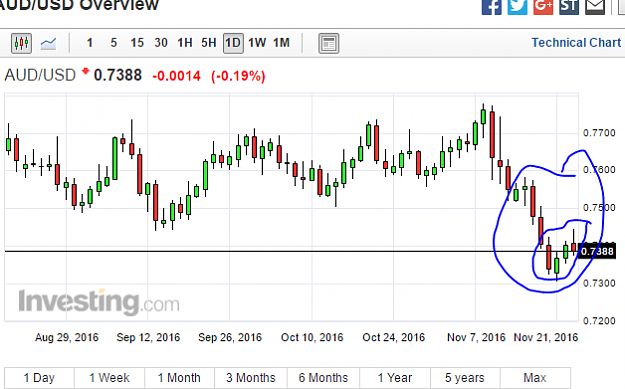625x389 pixels.
Task: Open the chart news table icon
Action: tap(329, 43)
